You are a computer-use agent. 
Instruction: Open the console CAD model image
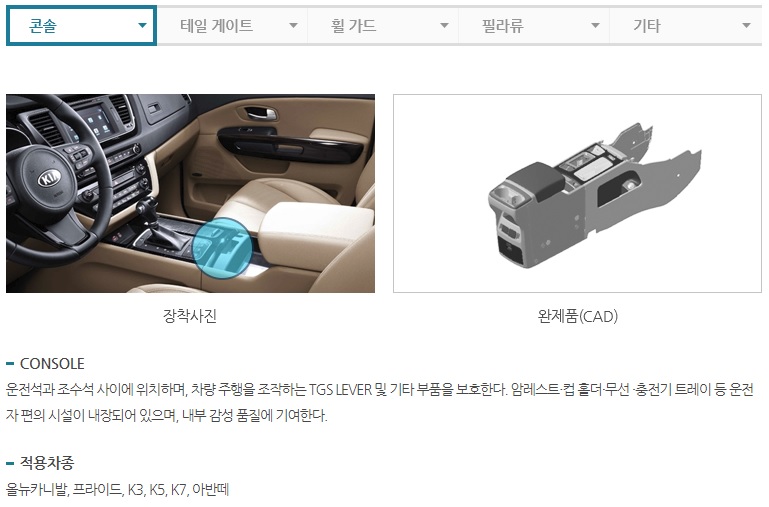point(577,194)
